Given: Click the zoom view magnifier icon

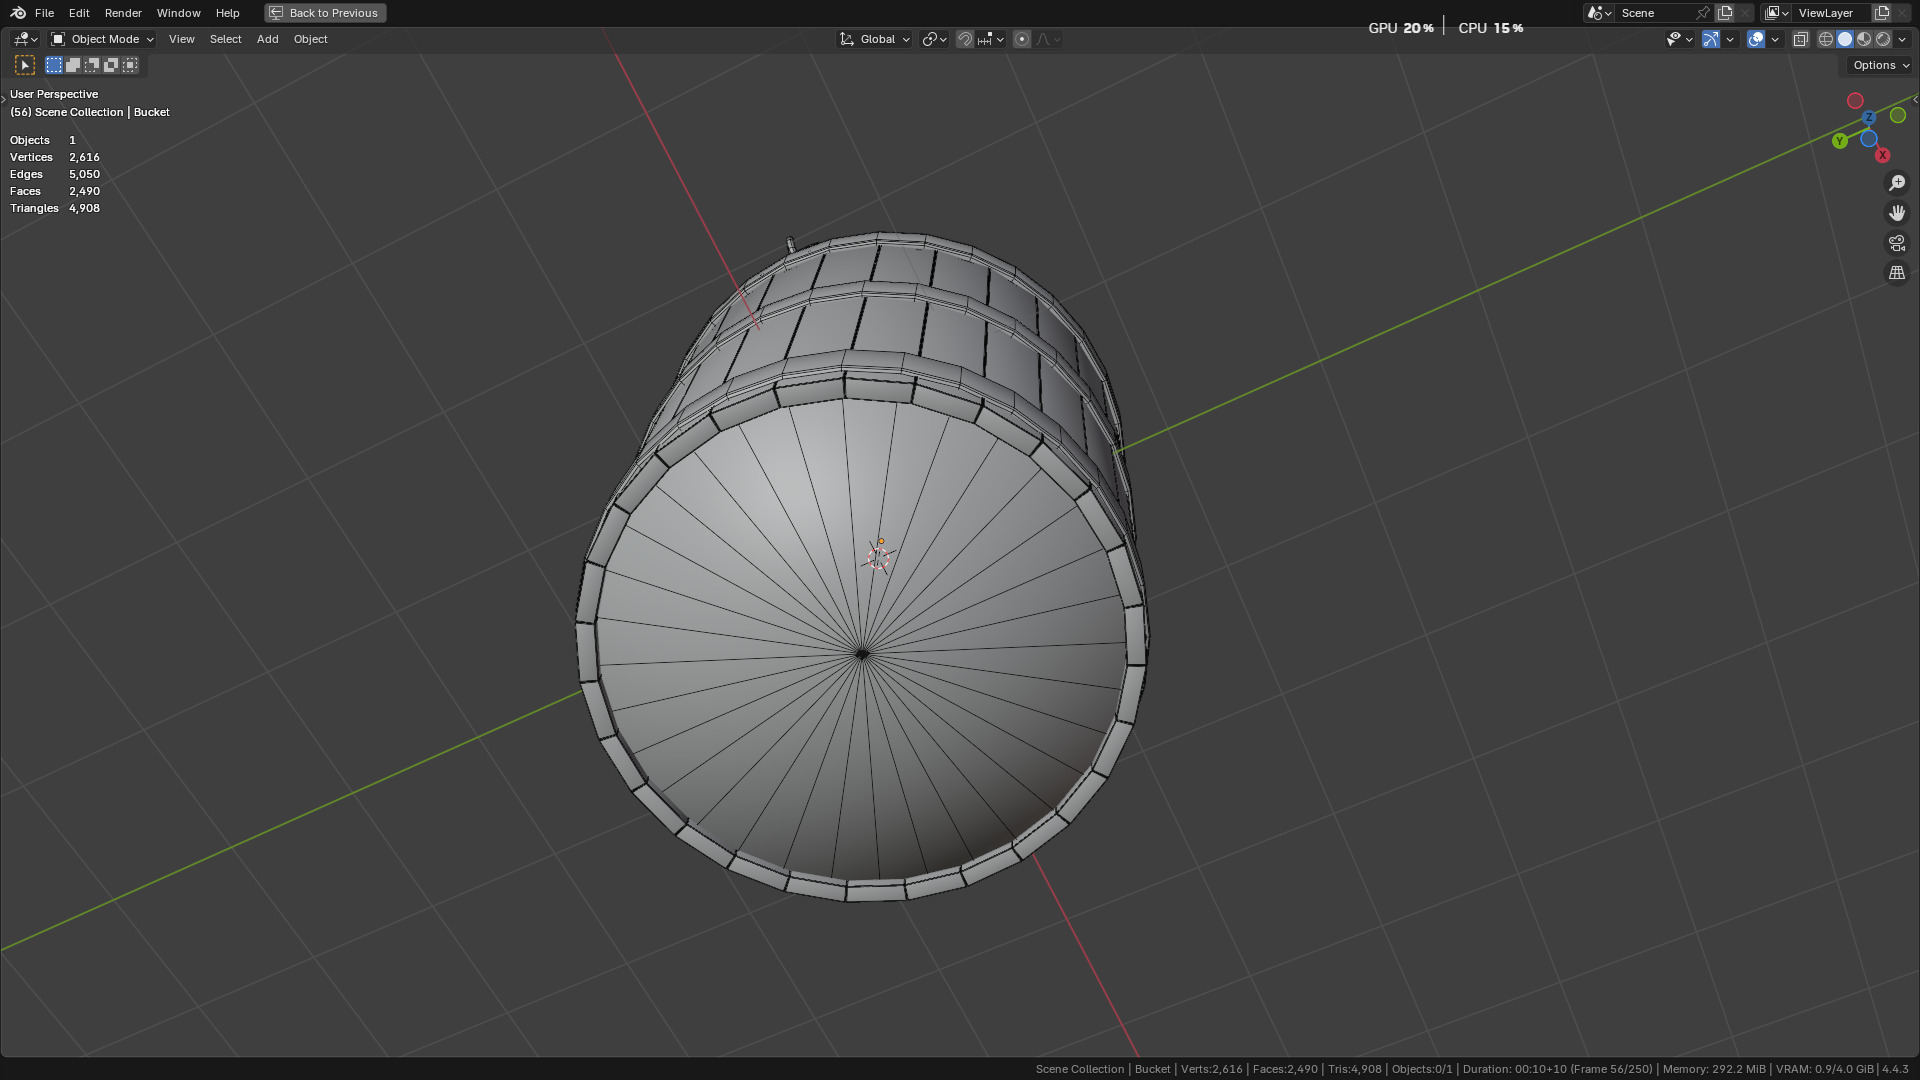Looking at the screenshot, I should 1897,183.
